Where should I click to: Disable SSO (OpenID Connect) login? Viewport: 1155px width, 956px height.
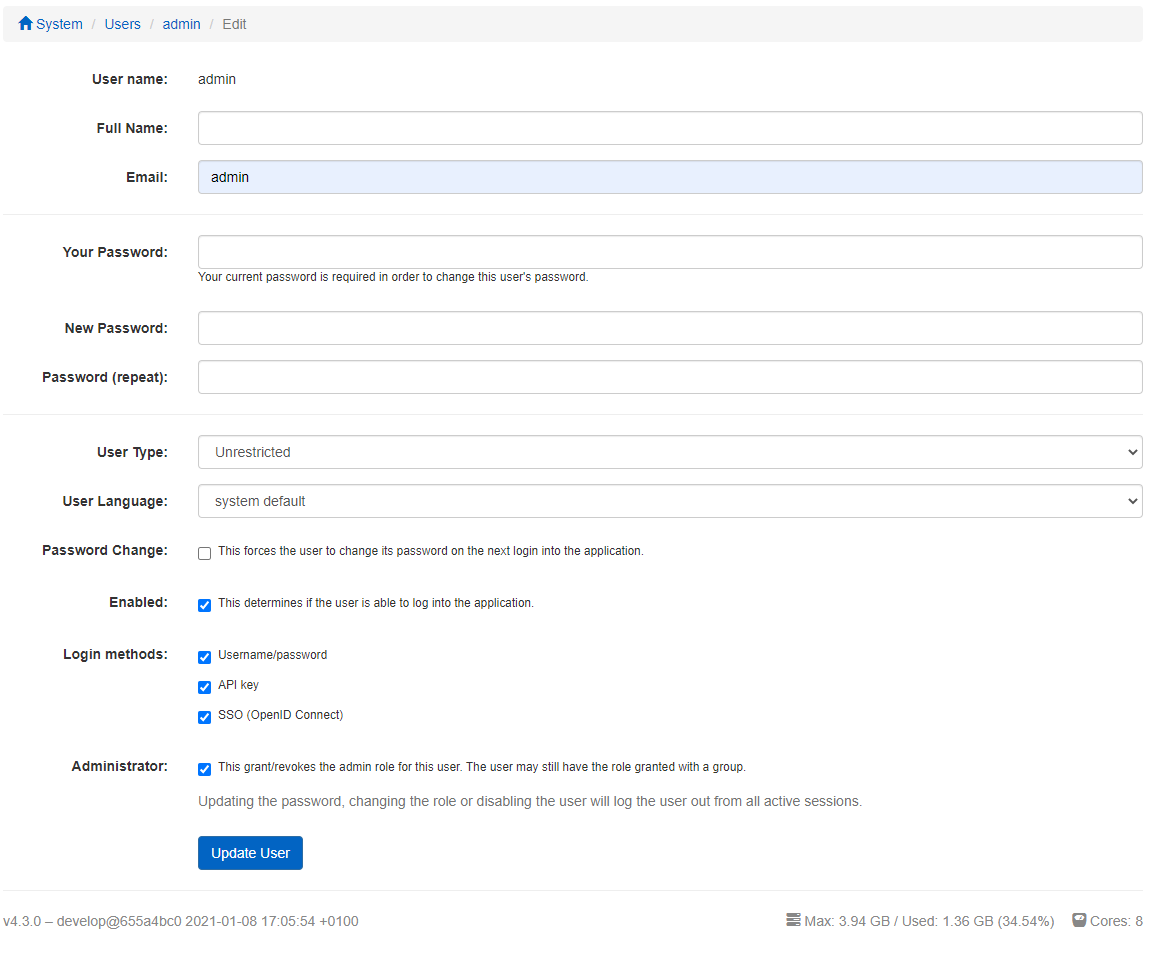pyautogui.click(x=205, y=717)
